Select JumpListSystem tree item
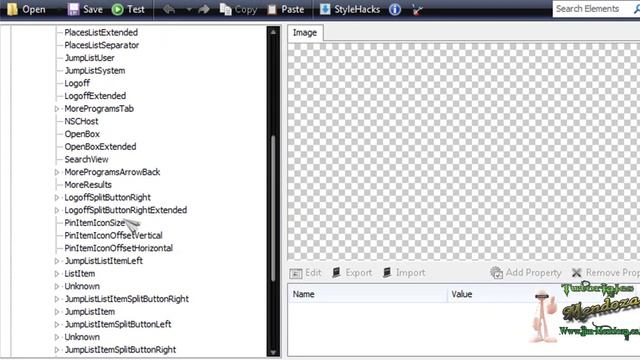Image resolution: width=640 pixels, height=360 pixels. 95,70
